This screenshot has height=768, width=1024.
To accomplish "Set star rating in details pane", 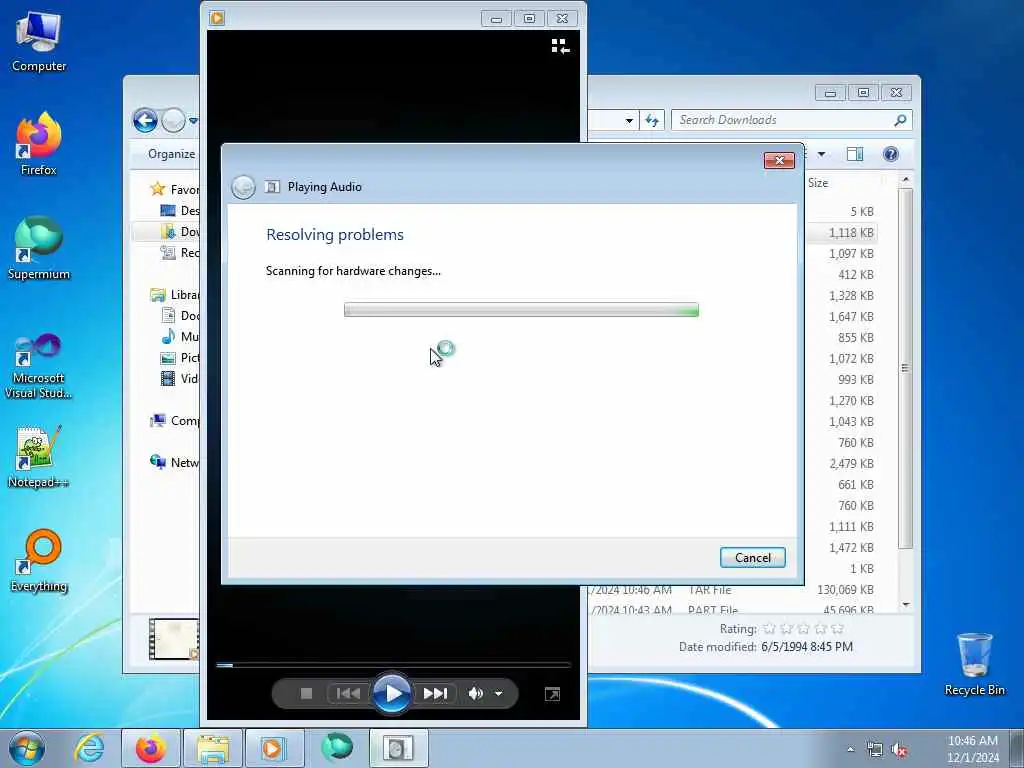I will point(803,629).
